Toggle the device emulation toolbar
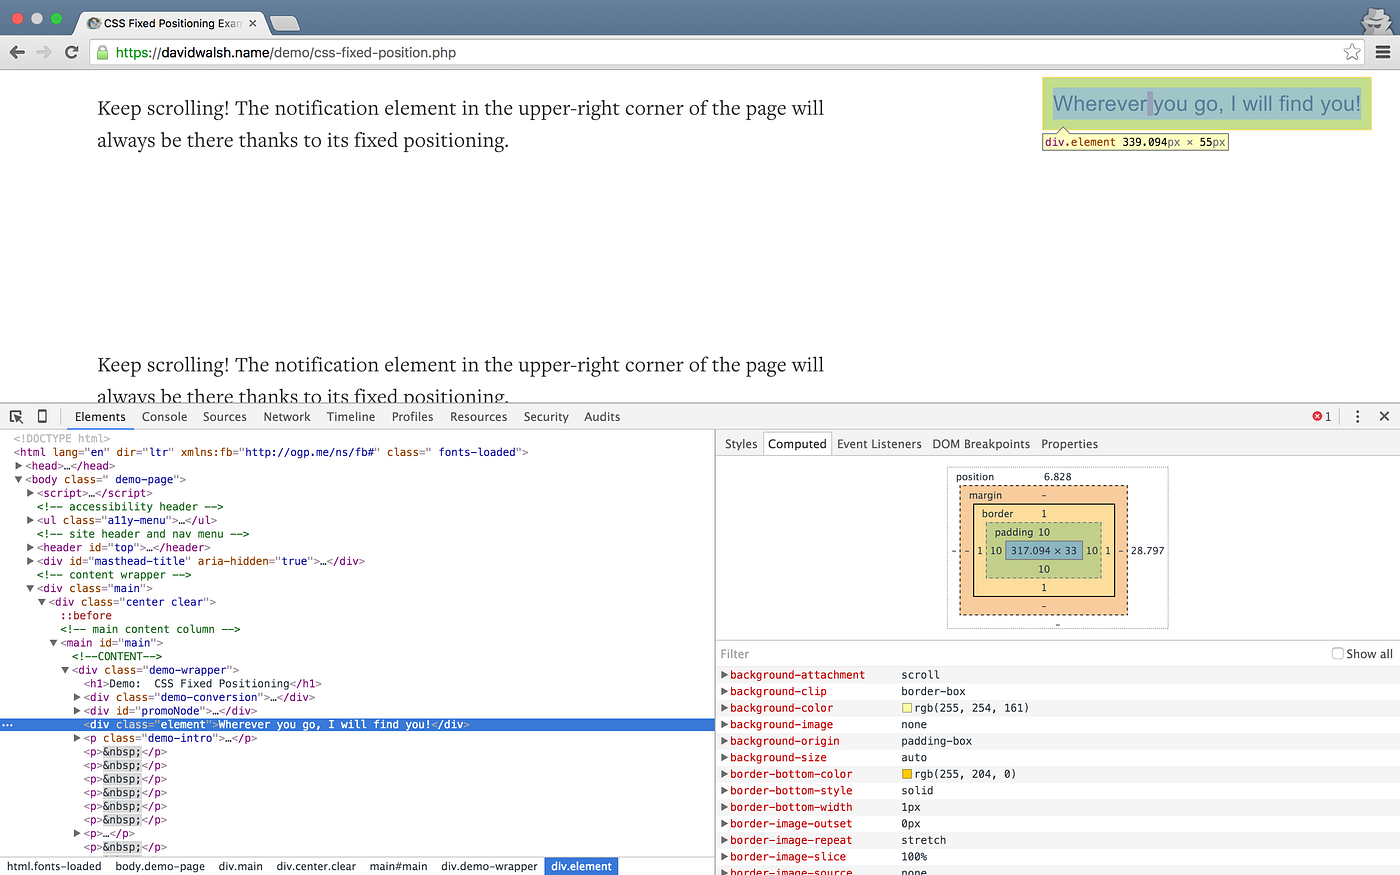1400x875 pixels. point(41,415)
